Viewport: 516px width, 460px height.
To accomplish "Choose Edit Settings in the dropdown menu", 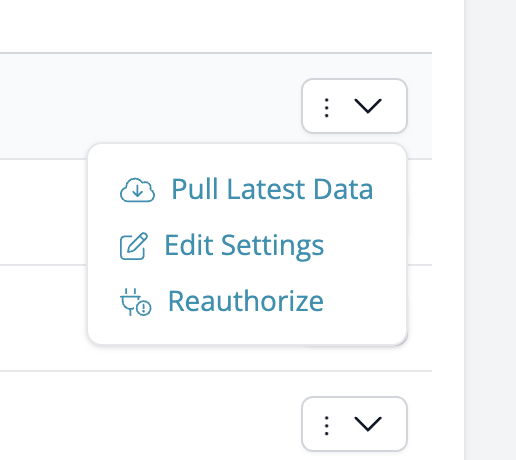I will point(222,246).
